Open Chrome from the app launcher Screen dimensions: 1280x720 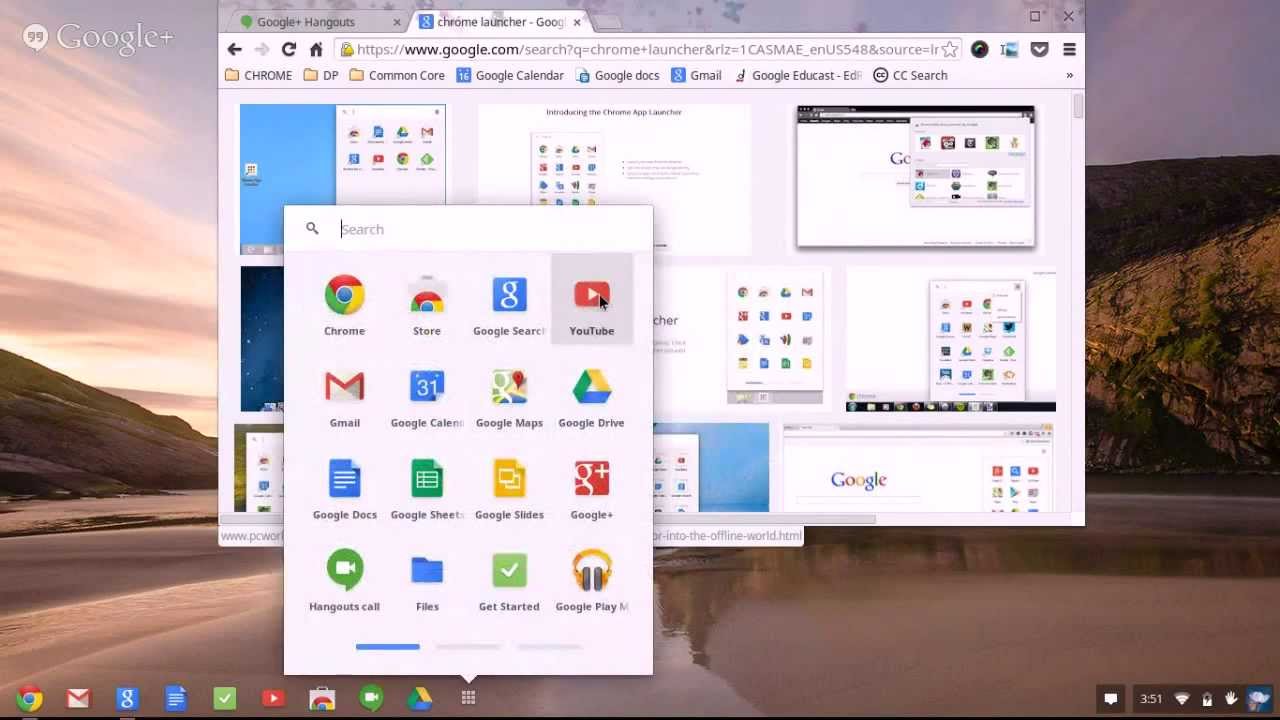[x=344, y=305]
